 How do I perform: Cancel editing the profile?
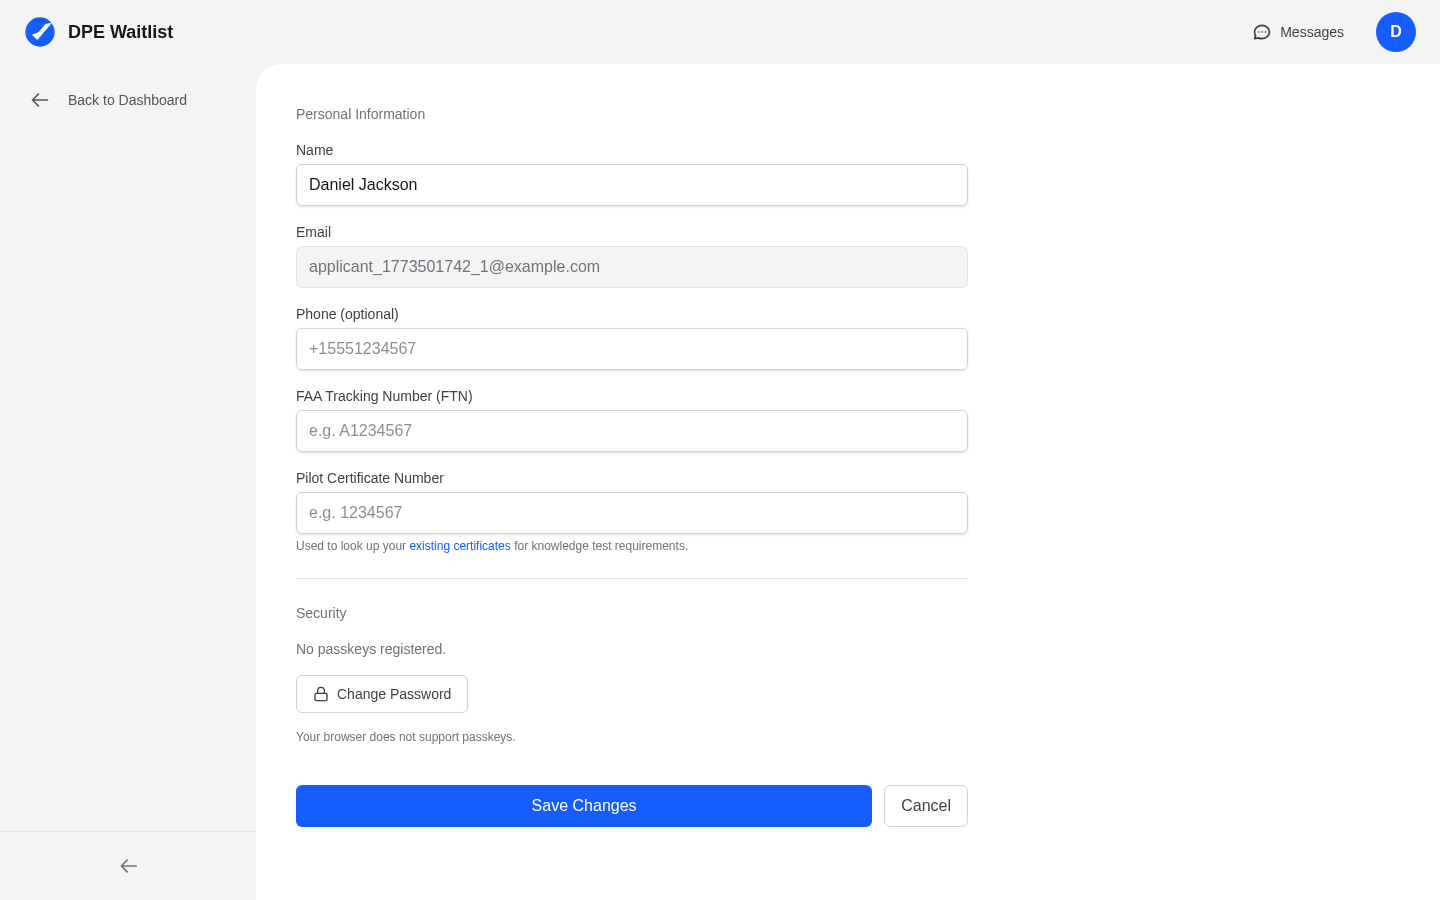tap(925, 805)
